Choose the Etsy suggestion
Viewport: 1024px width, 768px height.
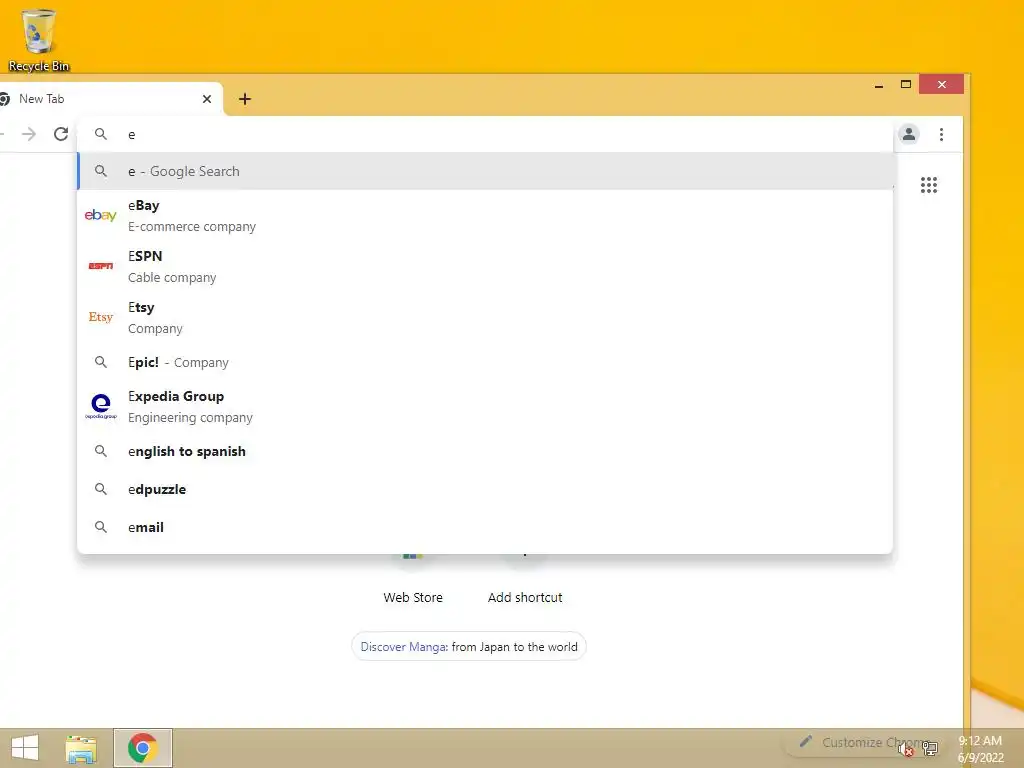(x=485, y=317)
